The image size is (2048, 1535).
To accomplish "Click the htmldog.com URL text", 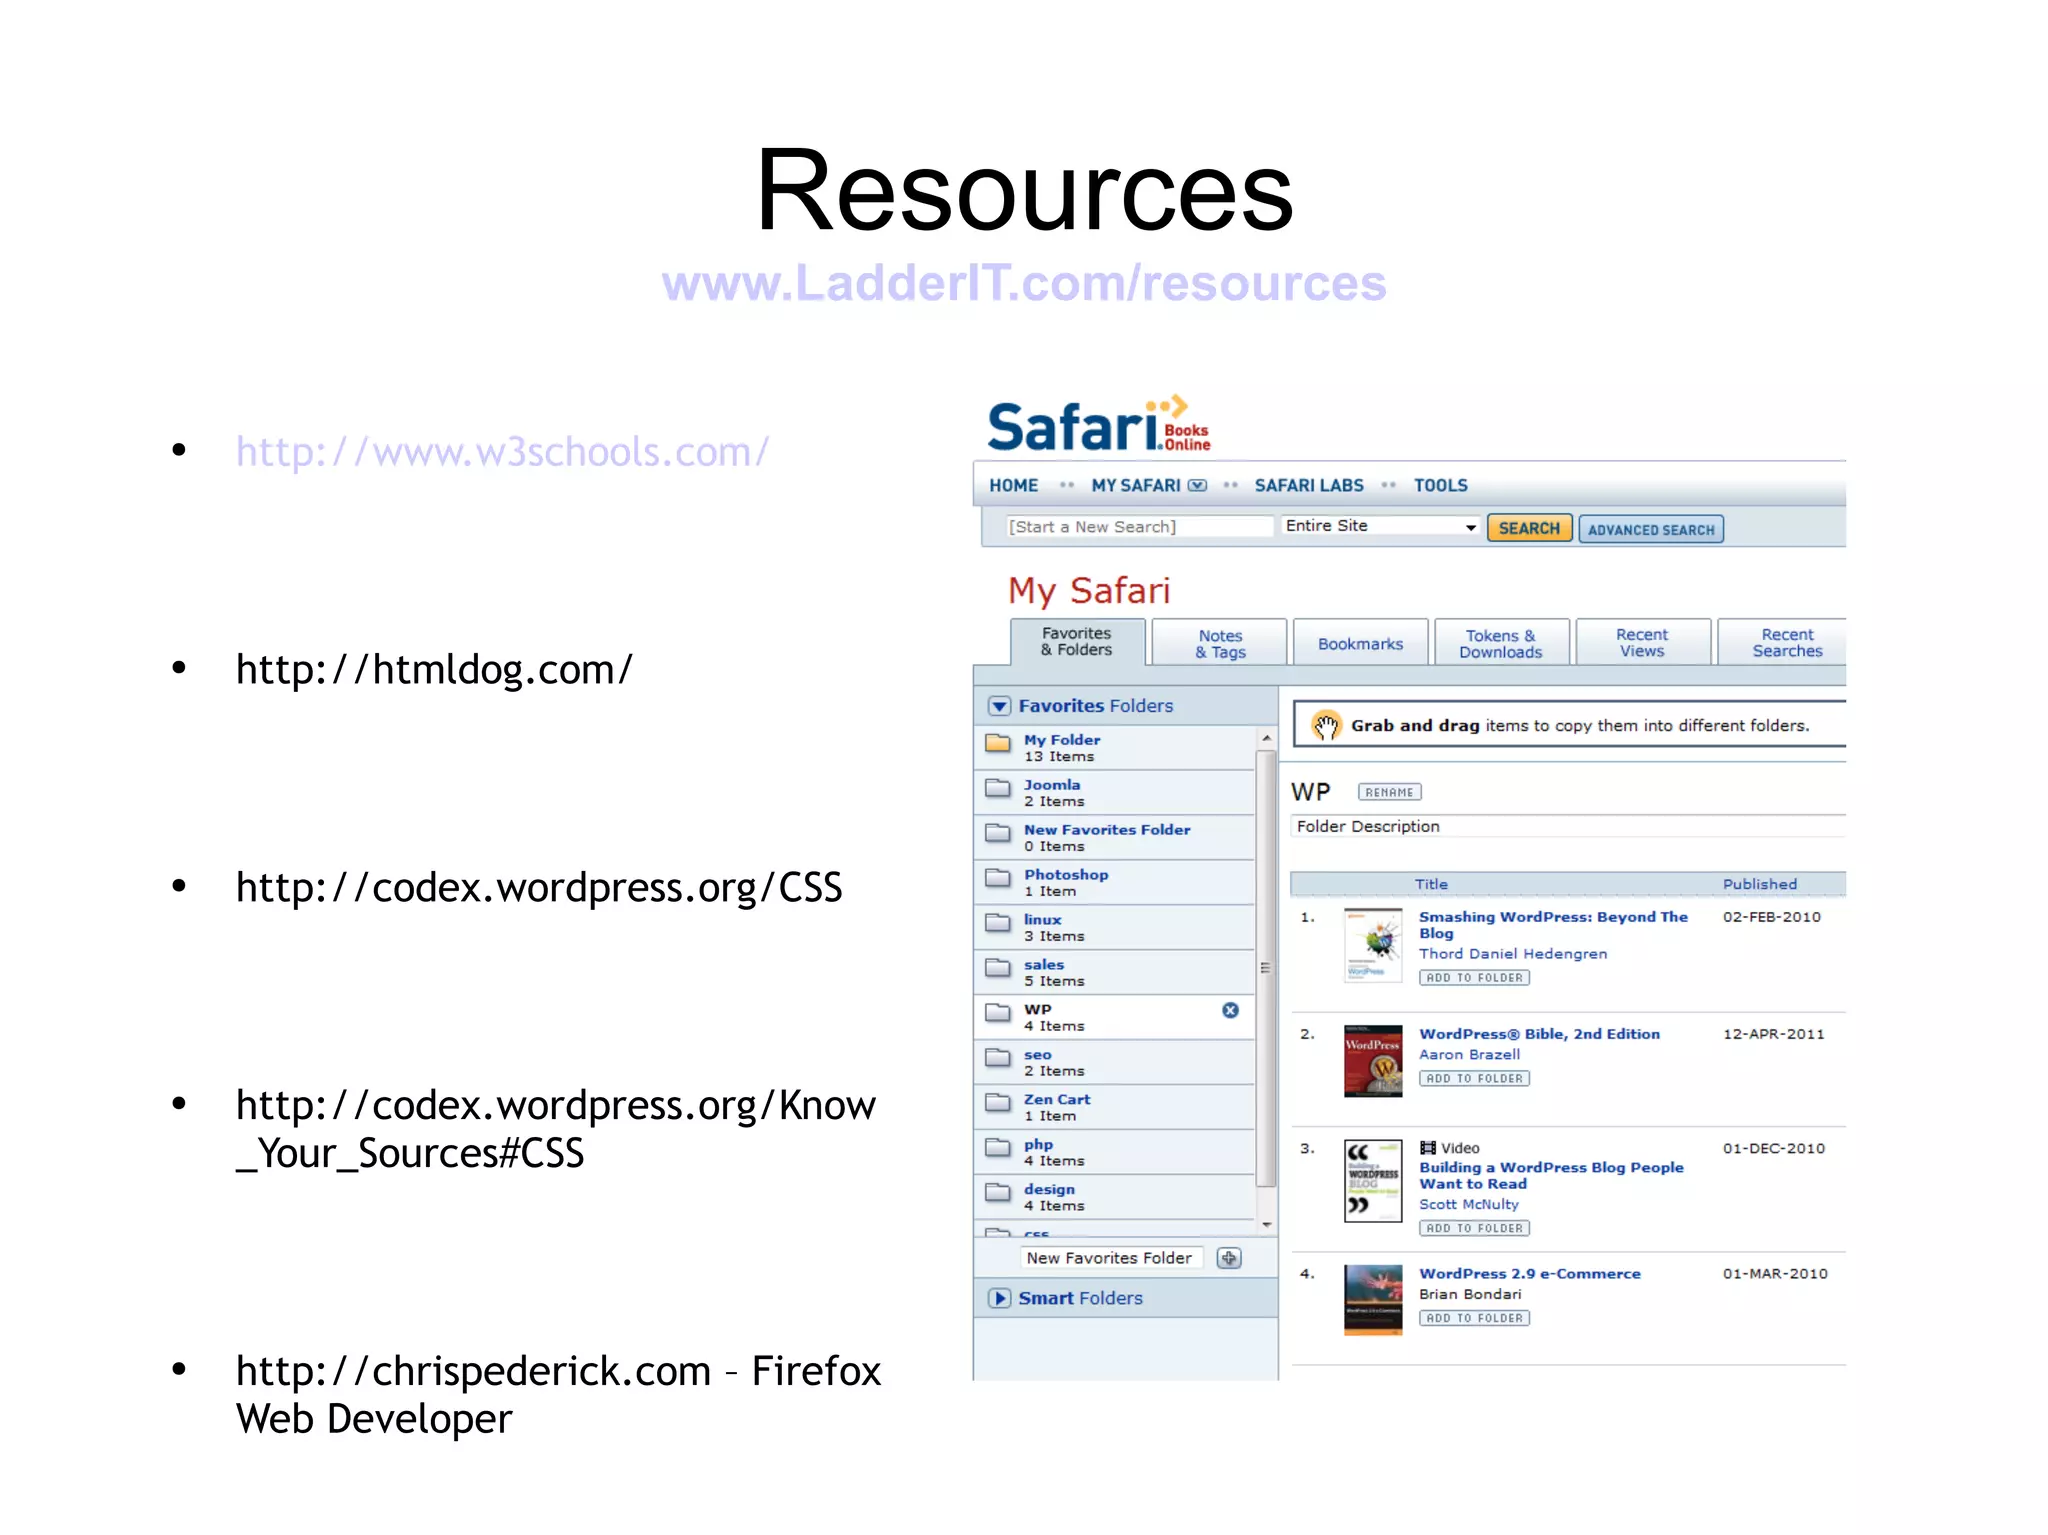I will click(x=434, y=670).
